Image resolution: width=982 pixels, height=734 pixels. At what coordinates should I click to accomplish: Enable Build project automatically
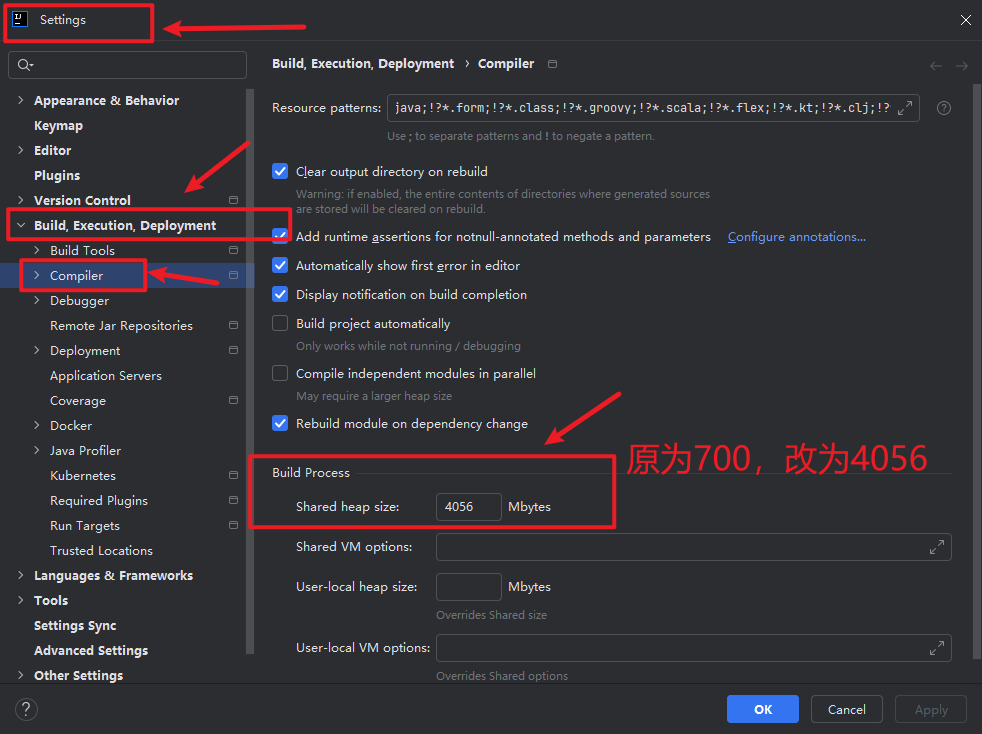click(280, 323)
